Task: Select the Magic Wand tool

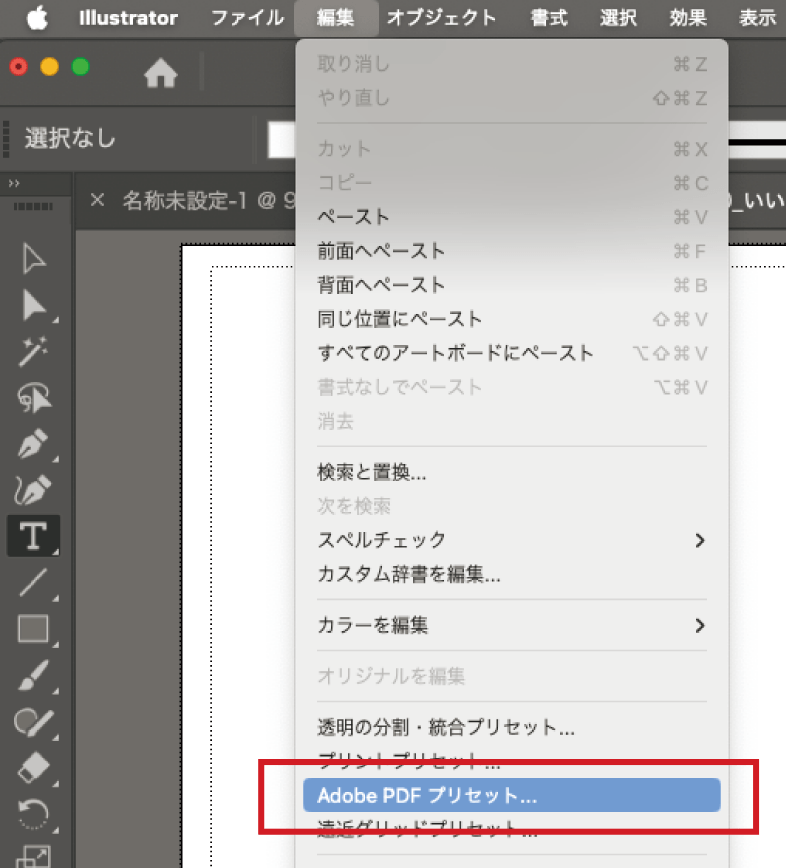Action: (33, 352)
